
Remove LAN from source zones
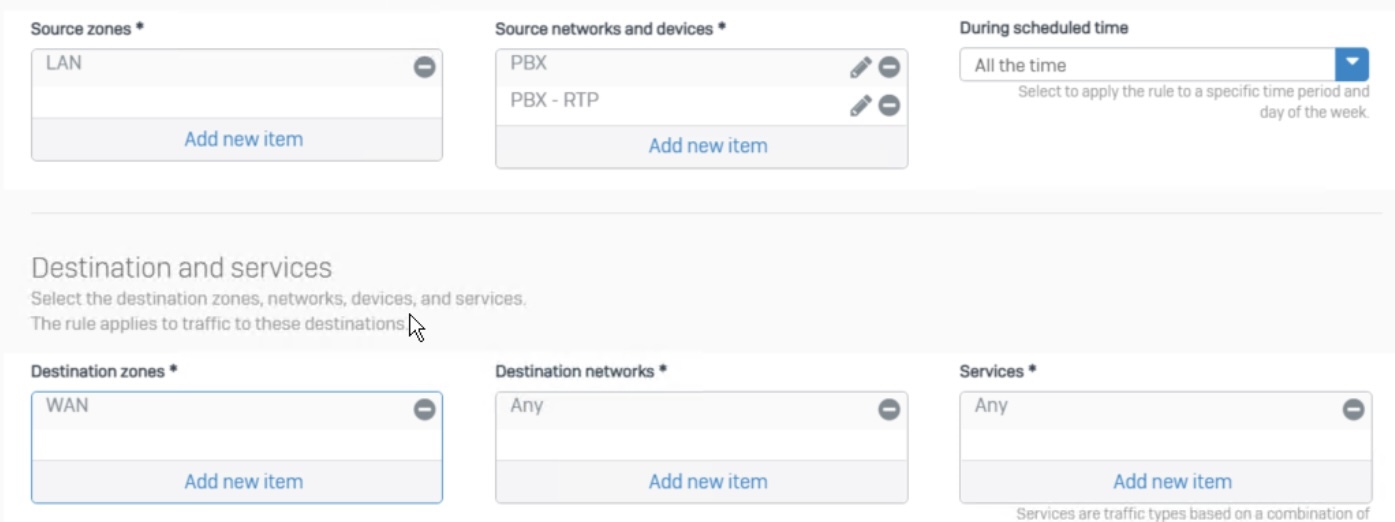(425, 67)
